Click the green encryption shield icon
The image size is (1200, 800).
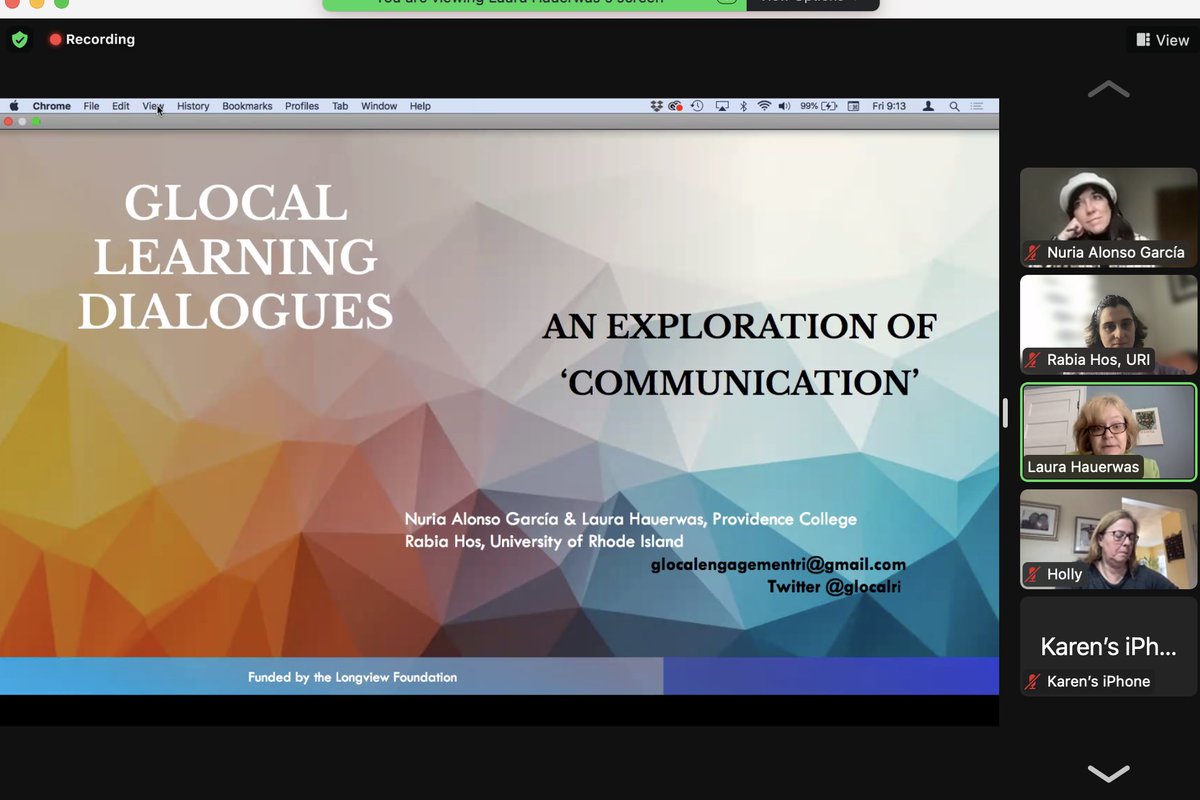point(20,40)
